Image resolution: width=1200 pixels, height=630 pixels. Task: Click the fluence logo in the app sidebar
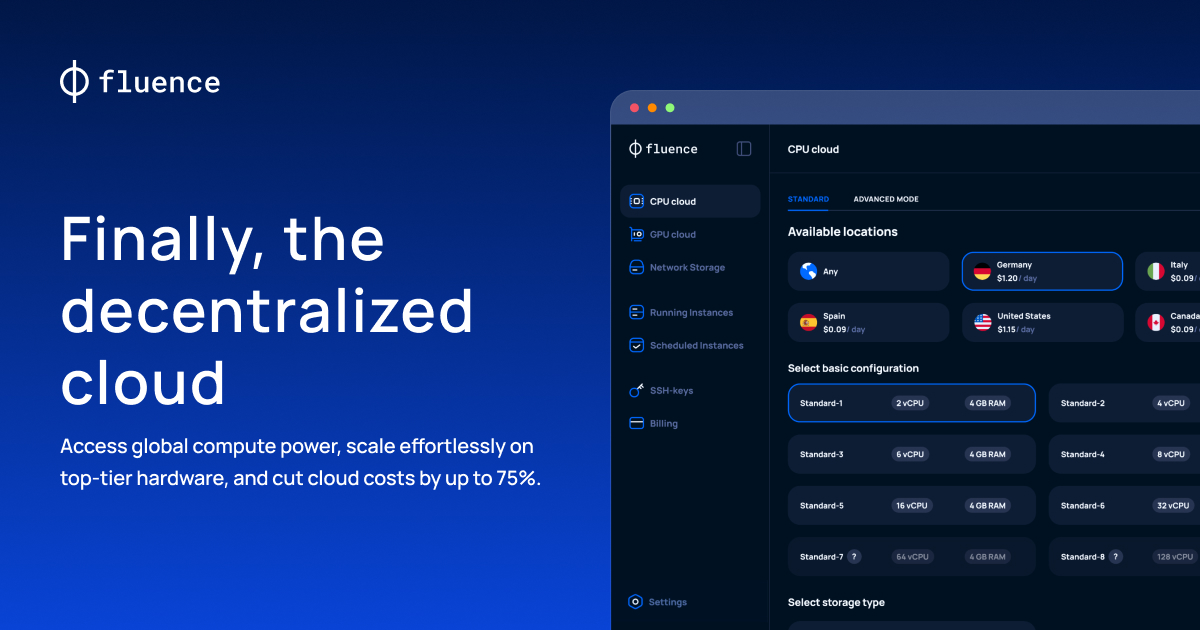click(663, 149)
